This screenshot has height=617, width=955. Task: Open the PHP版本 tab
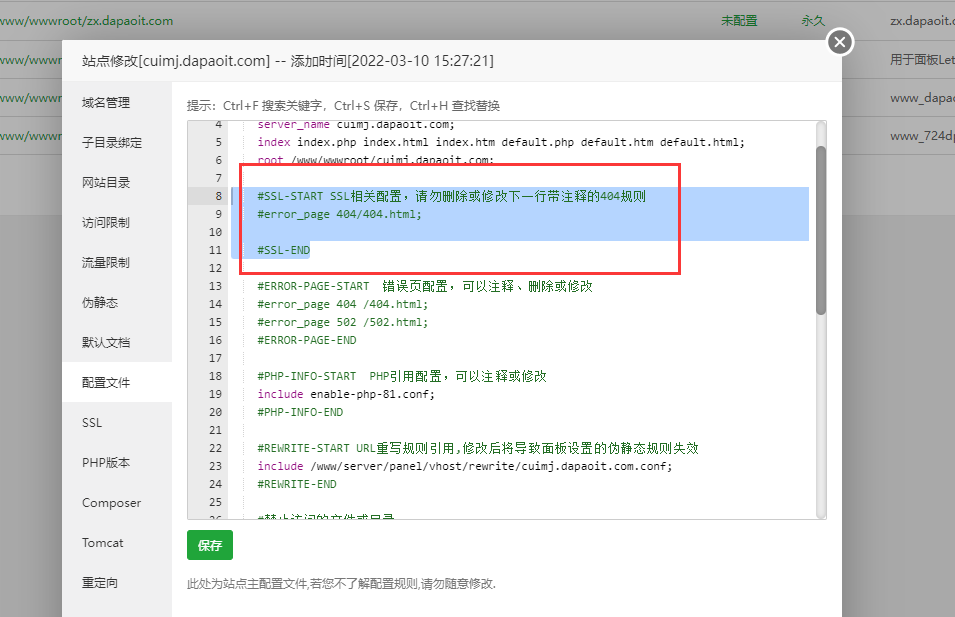106,463
